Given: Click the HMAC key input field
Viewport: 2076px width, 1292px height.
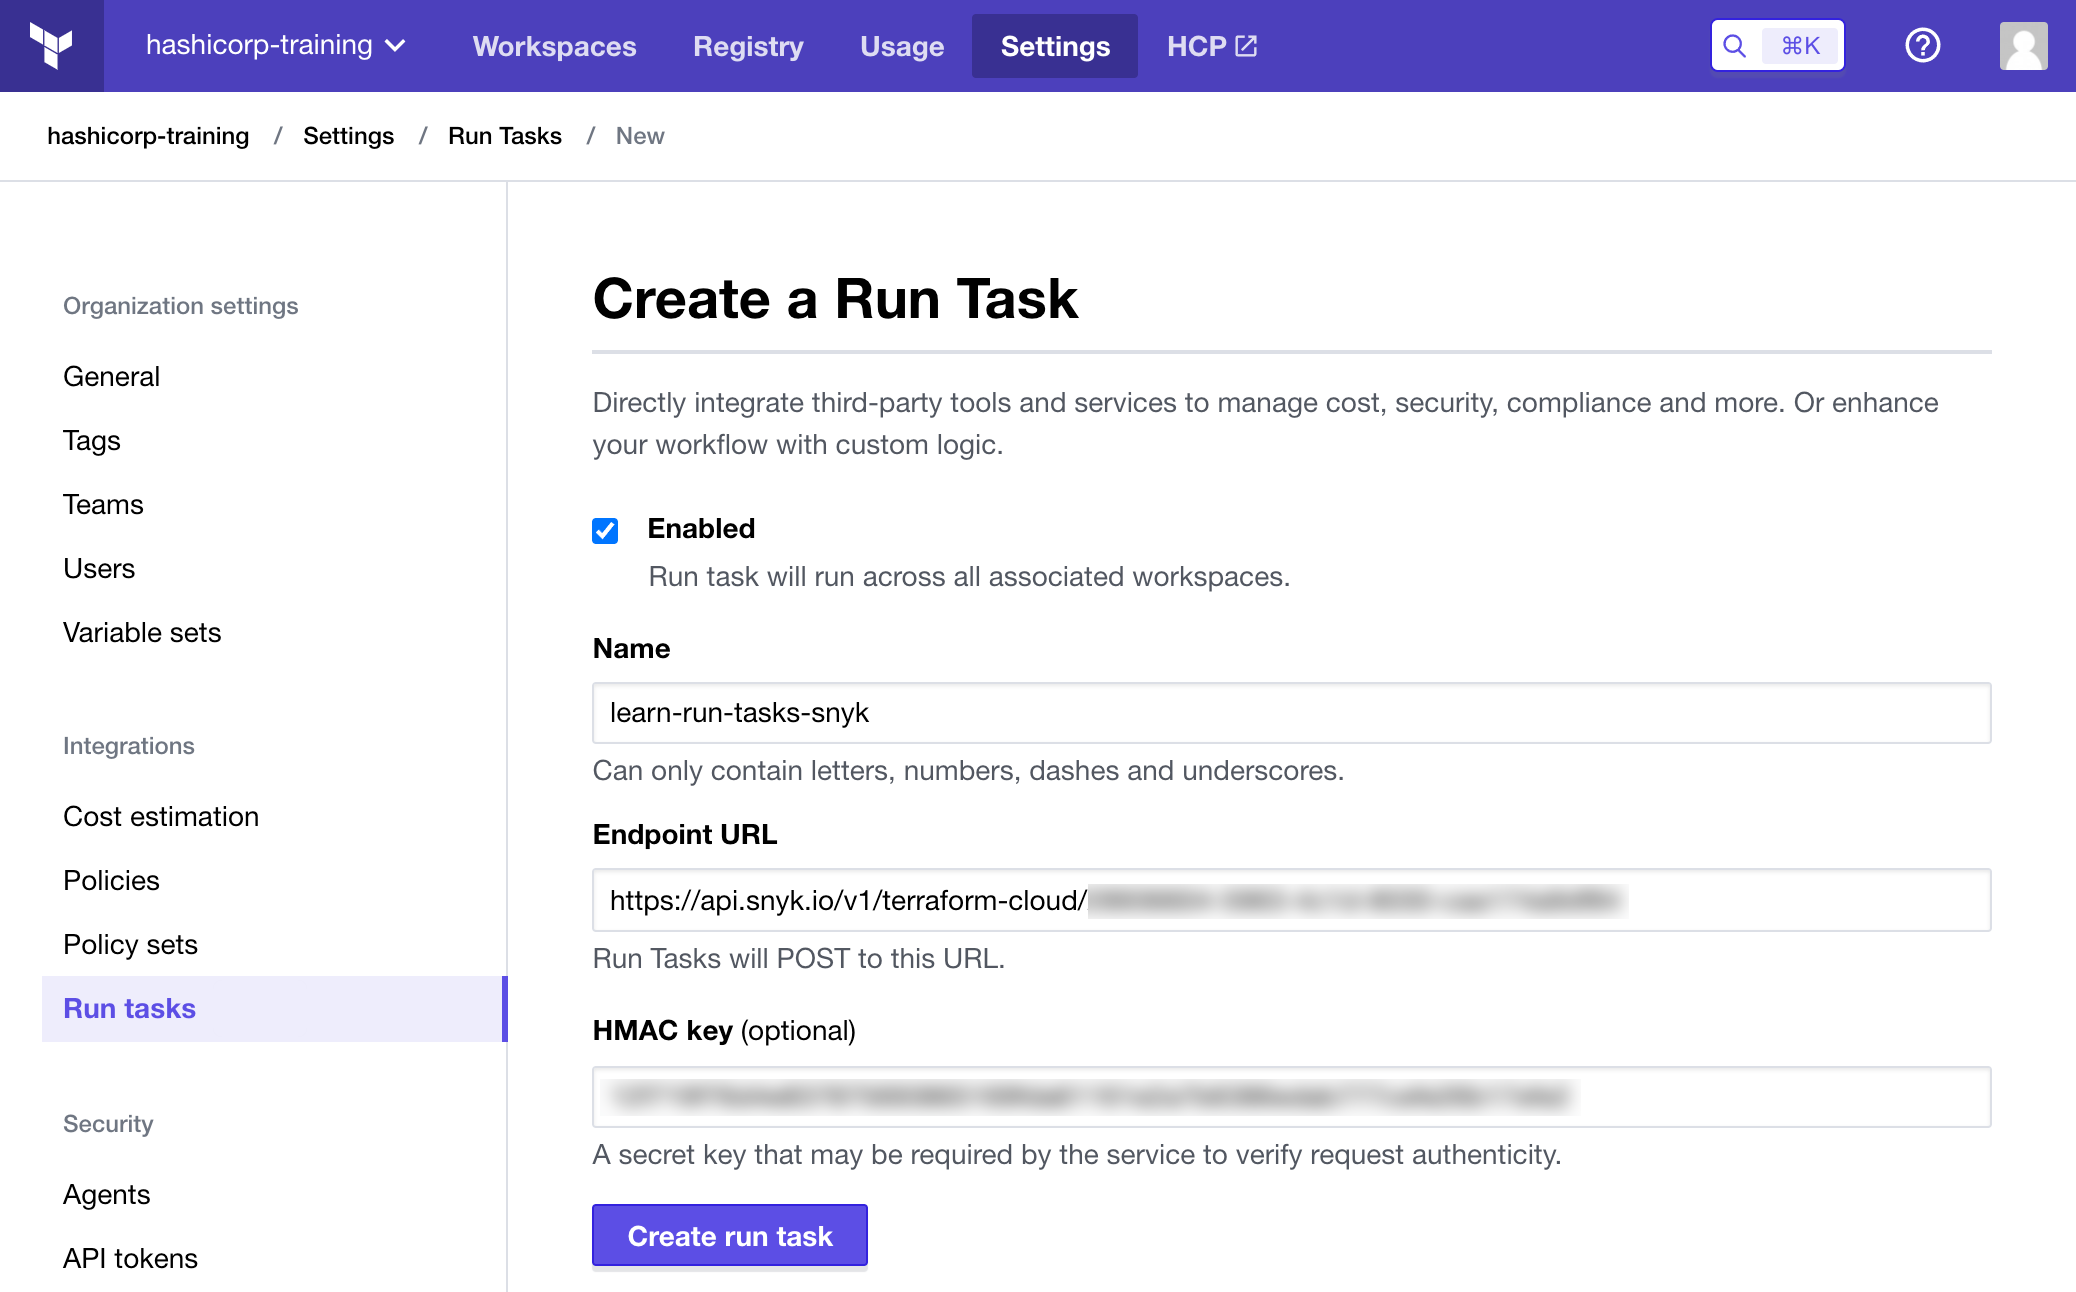Looking at the screenshot, I should point(1292,1097).
